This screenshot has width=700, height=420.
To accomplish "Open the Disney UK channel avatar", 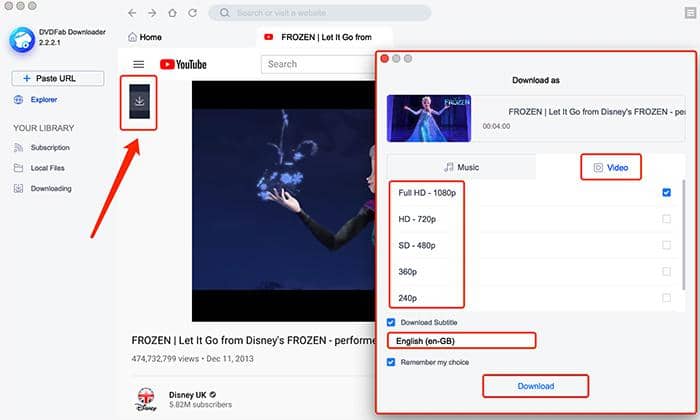I will coord(146,399).
